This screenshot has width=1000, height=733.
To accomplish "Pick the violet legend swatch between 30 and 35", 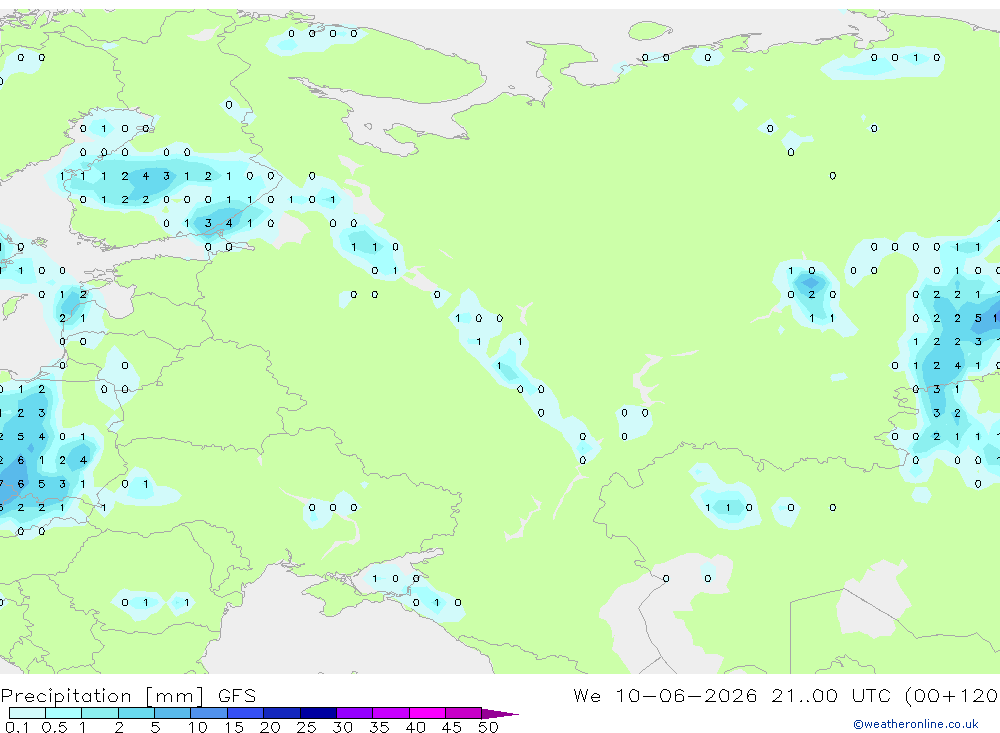I will [x=355, y=713].
